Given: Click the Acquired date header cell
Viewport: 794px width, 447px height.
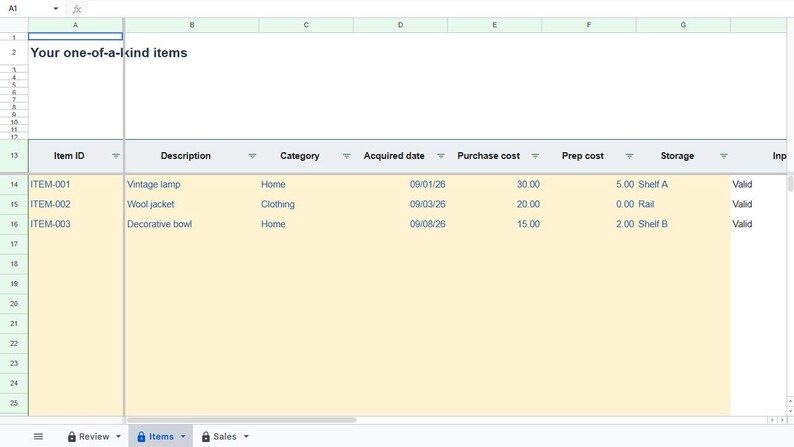Looking at the screenshot, I should (x=400, y=156).
